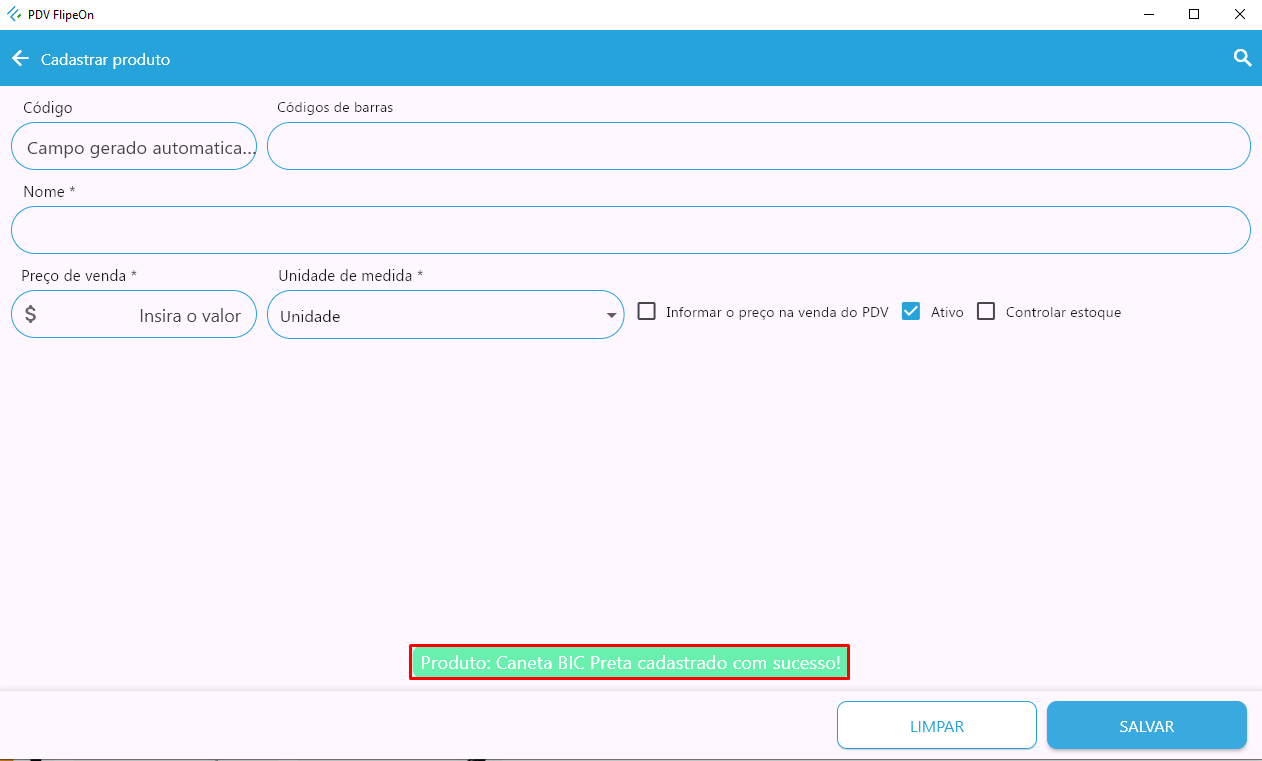Screen dimensions: 1262x761
Task: Enable 'Informar o preço na venda do PDV'
Action: [x=647, y=312]
